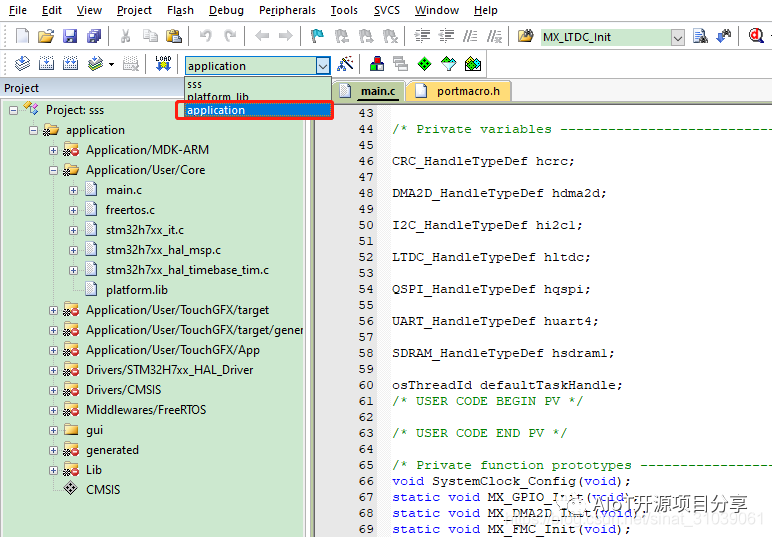The width and height of the screenshot is (772, 537).
Task: Select platform.lib in the project tree
Action: [136, 290]
